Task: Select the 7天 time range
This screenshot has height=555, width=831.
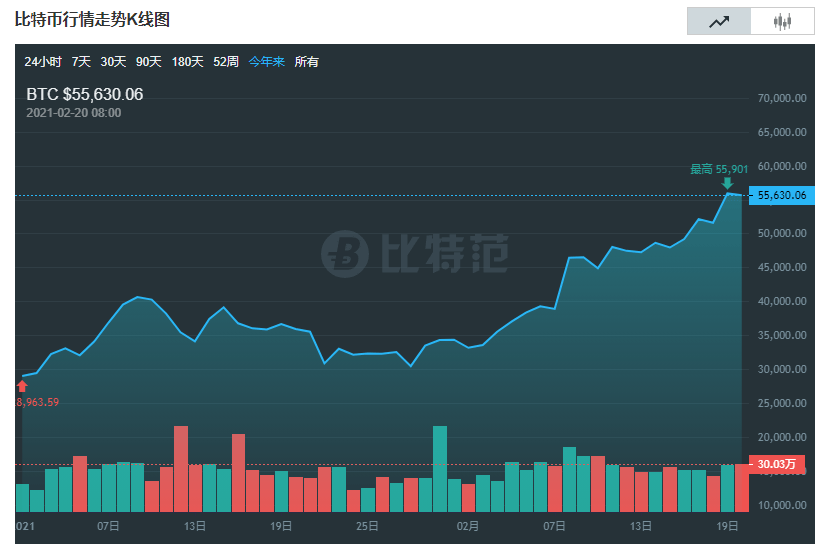Action: point(81,62)
